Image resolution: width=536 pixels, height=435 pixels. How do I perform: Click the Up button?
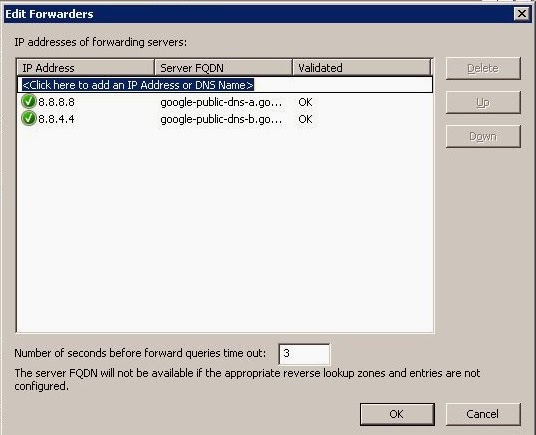tap(483, 102)
